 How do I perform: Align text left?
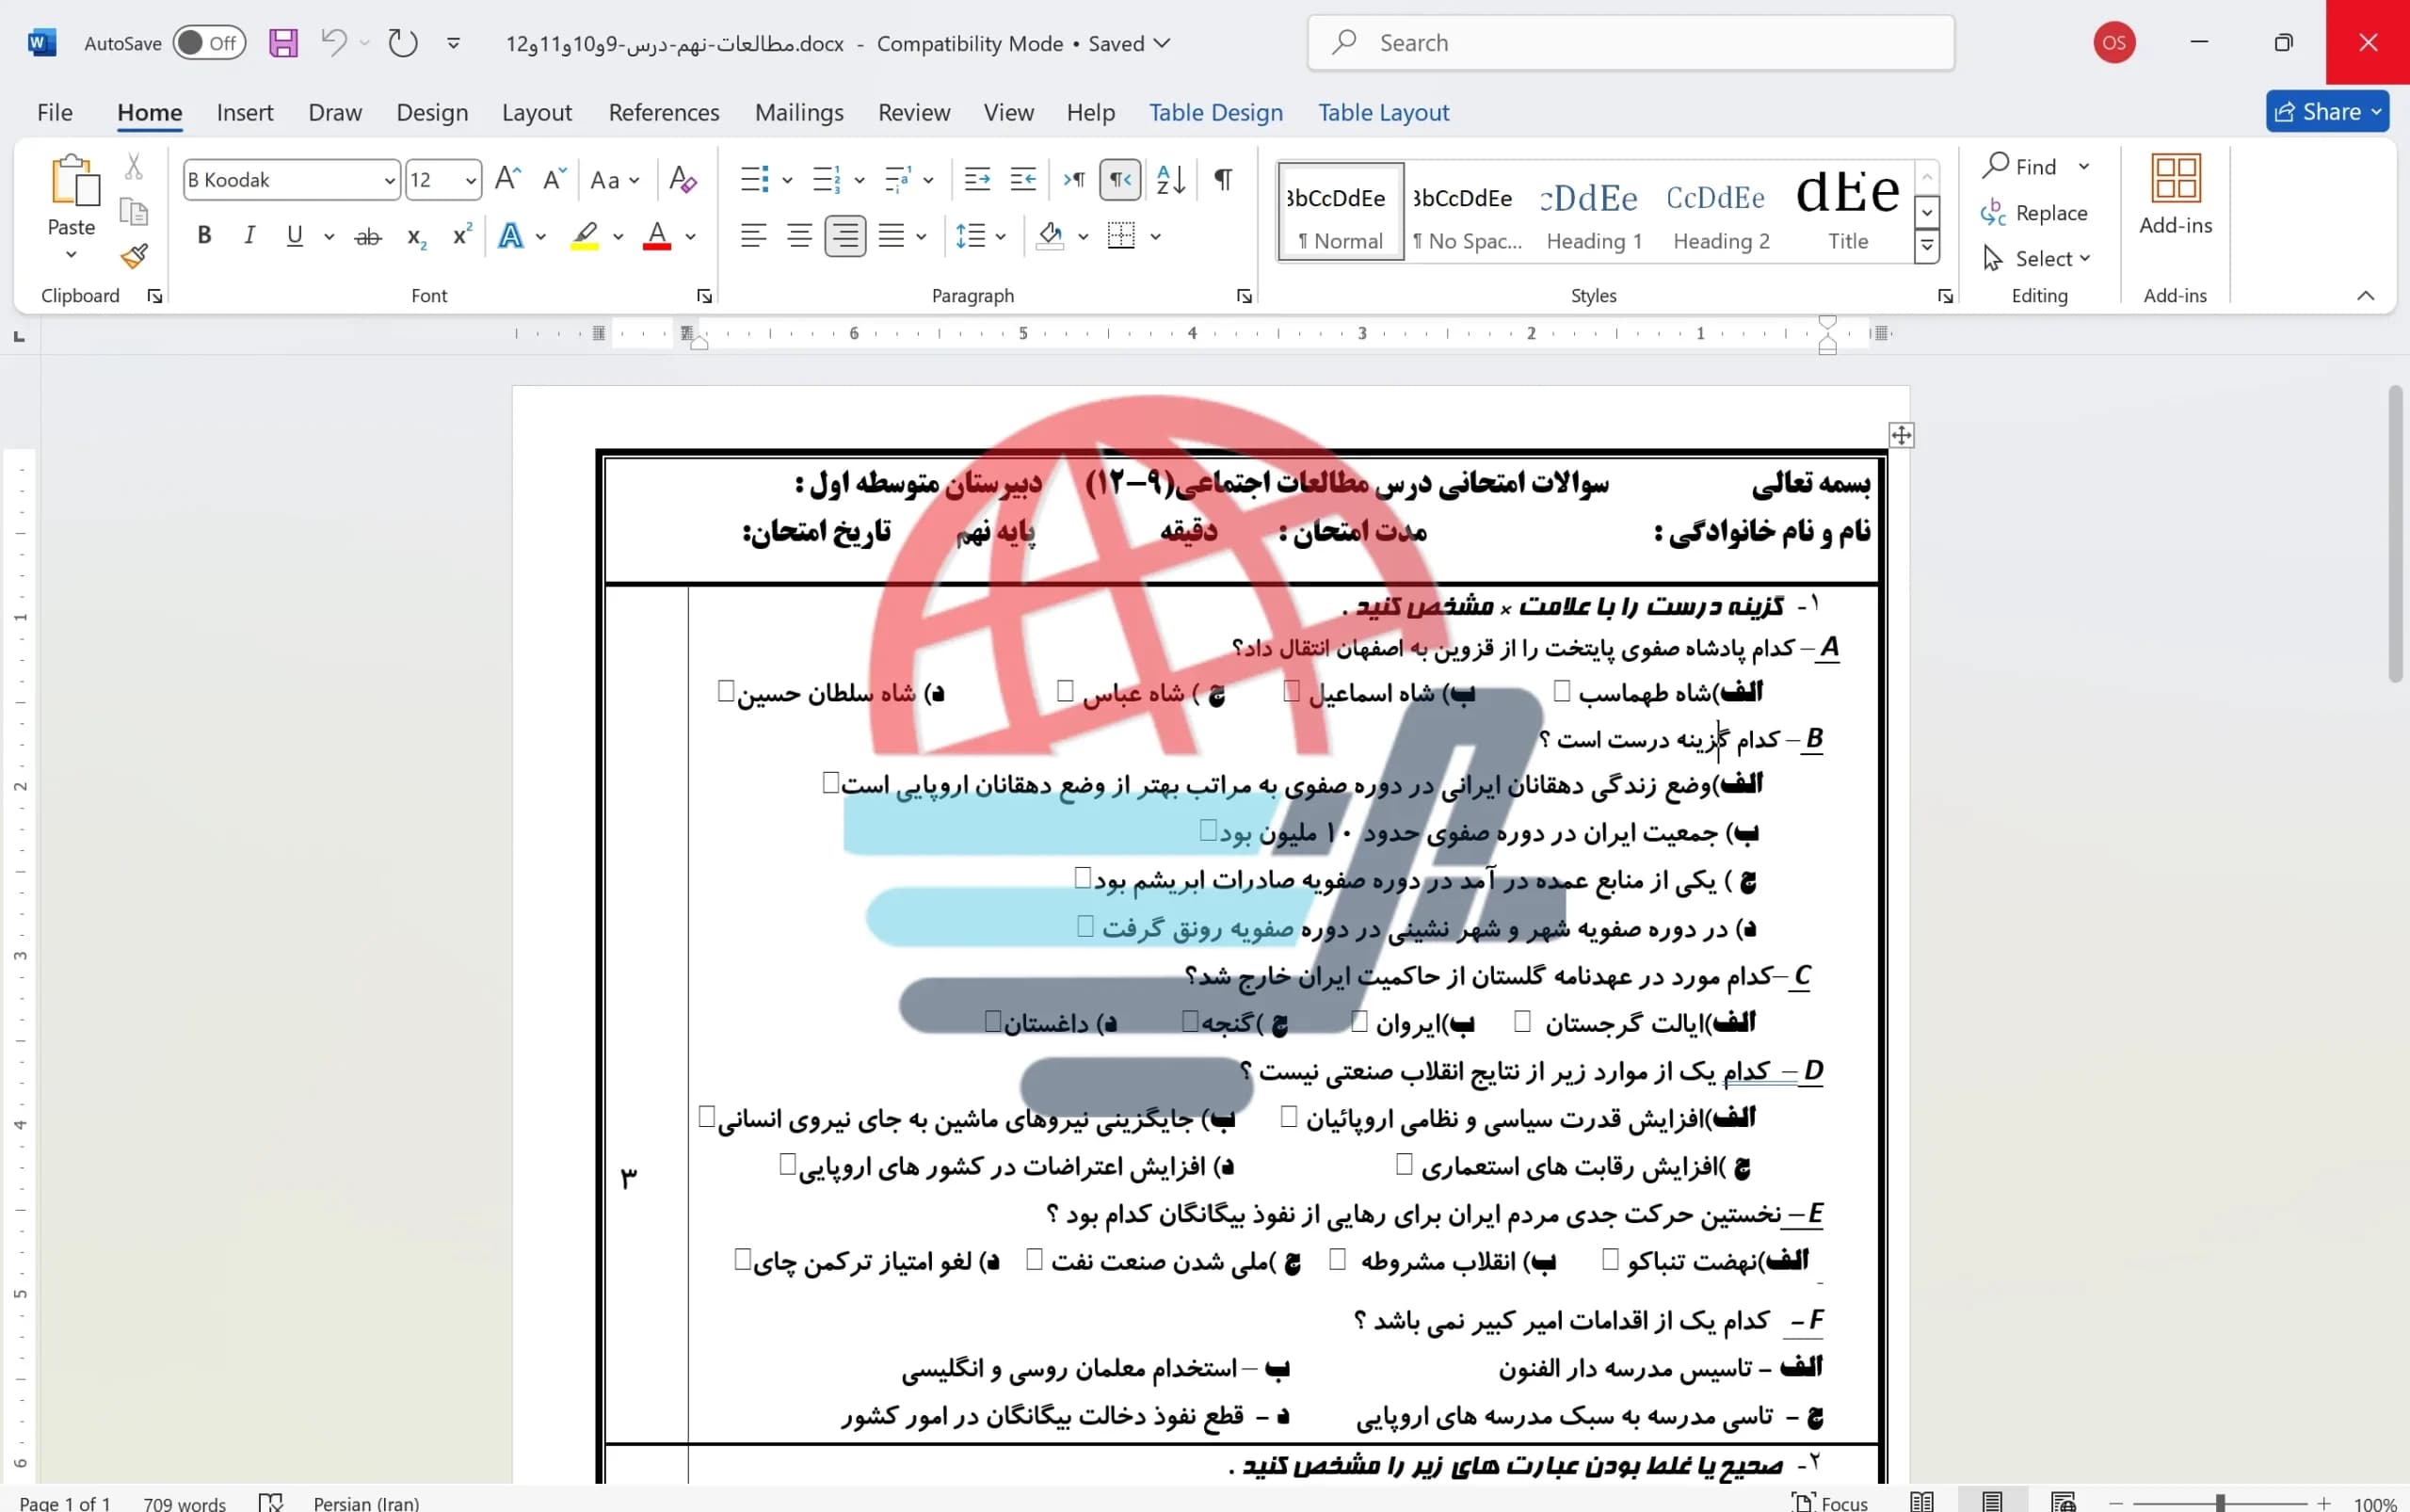(x=753, y=236)
